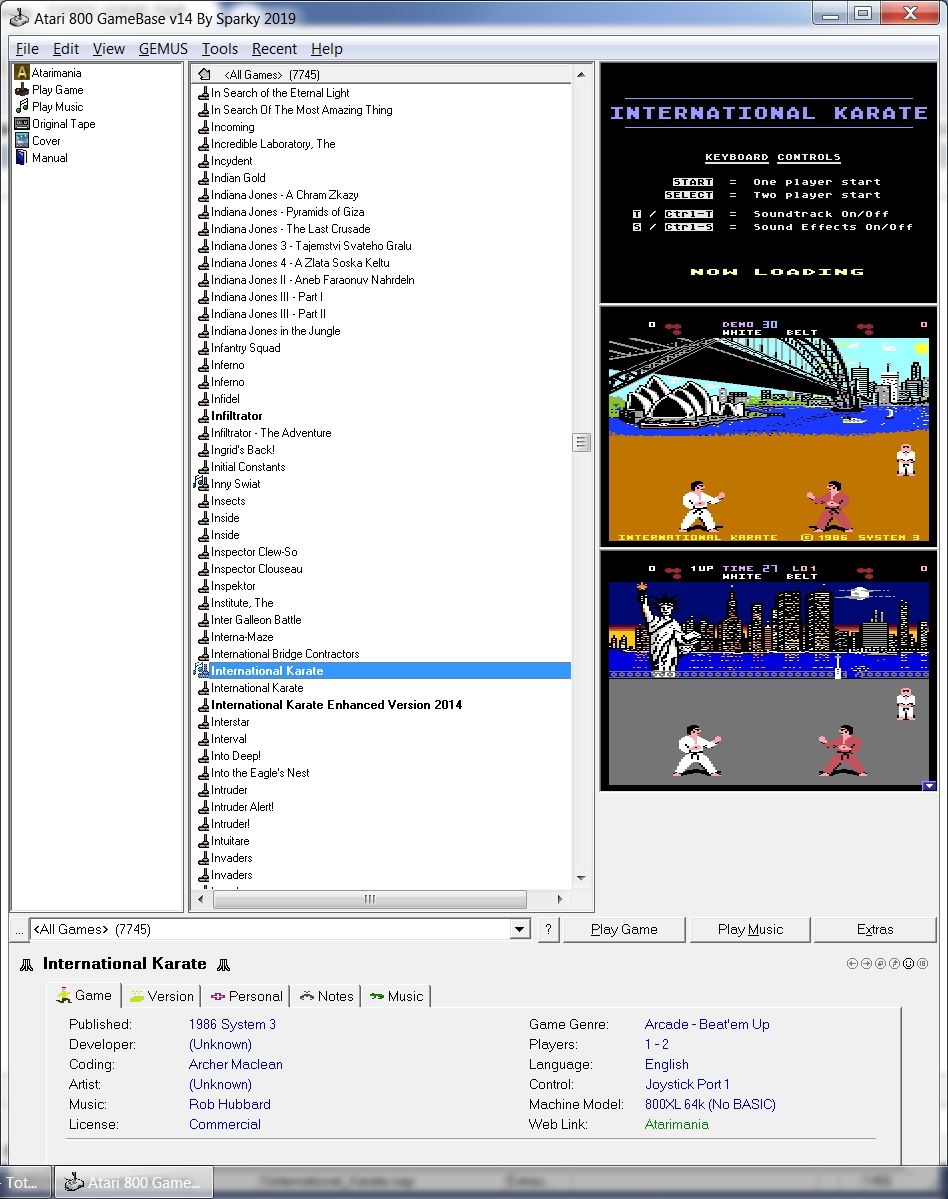Click the Atari 800 GameBase taskbar button

(134, 1182)
